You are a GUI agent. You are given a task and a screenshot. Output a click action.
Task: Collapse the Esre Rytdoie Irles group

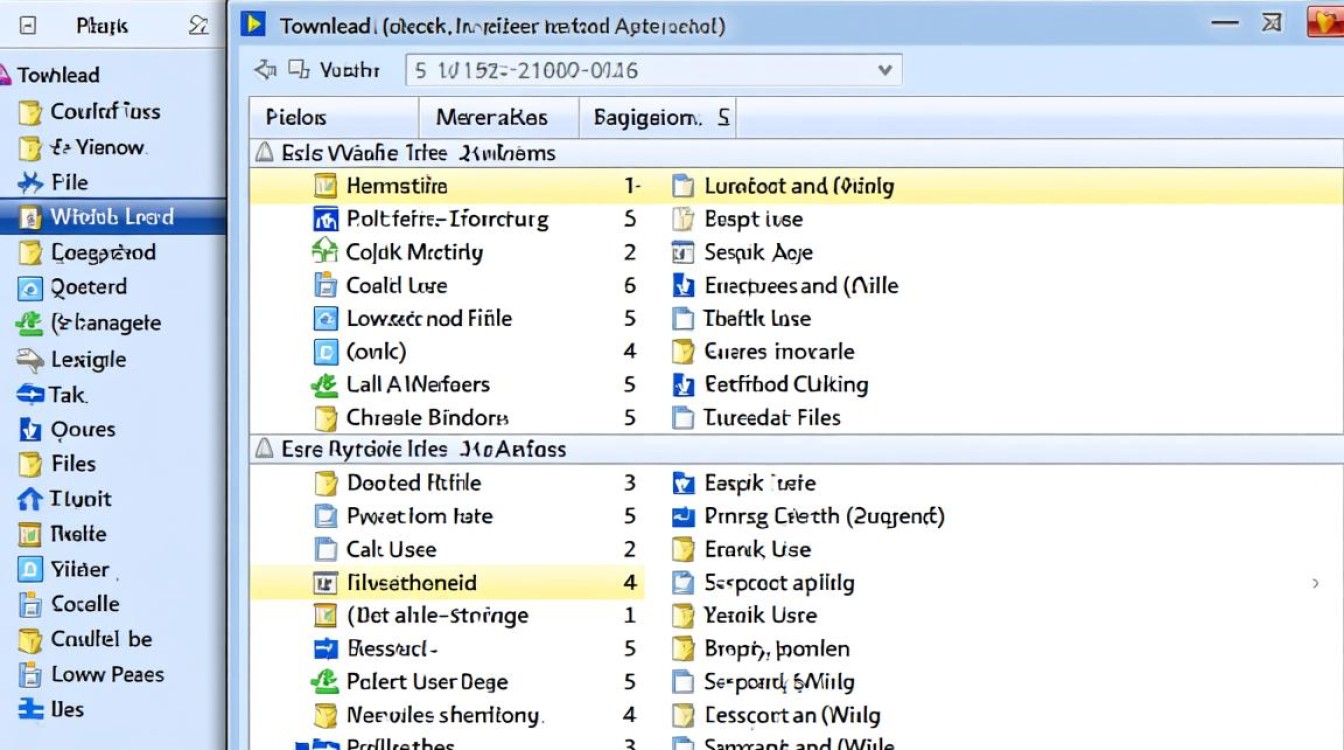coord(264,449)
